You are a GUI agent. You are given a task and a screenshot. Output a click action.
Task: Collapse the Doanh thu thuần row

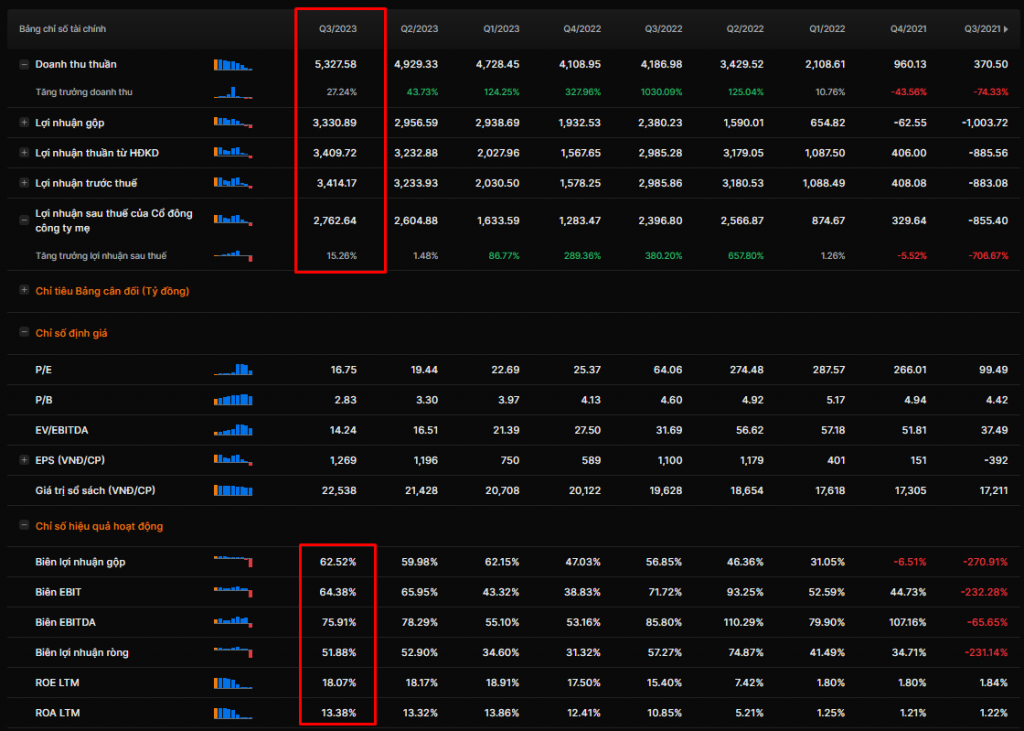click(x=23, y=64)
